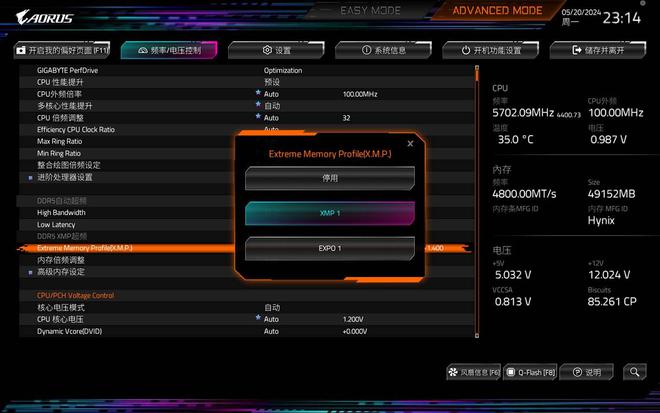
Task: Click the star beside CPU外频倍率 Auto
Action: tap(258, 92)
